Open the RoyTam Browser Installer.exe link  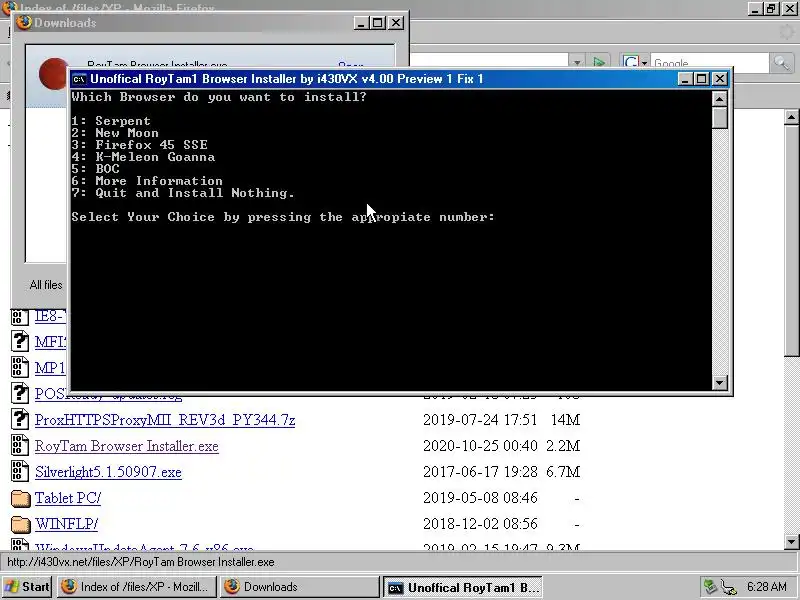click(x=127, y=446)
